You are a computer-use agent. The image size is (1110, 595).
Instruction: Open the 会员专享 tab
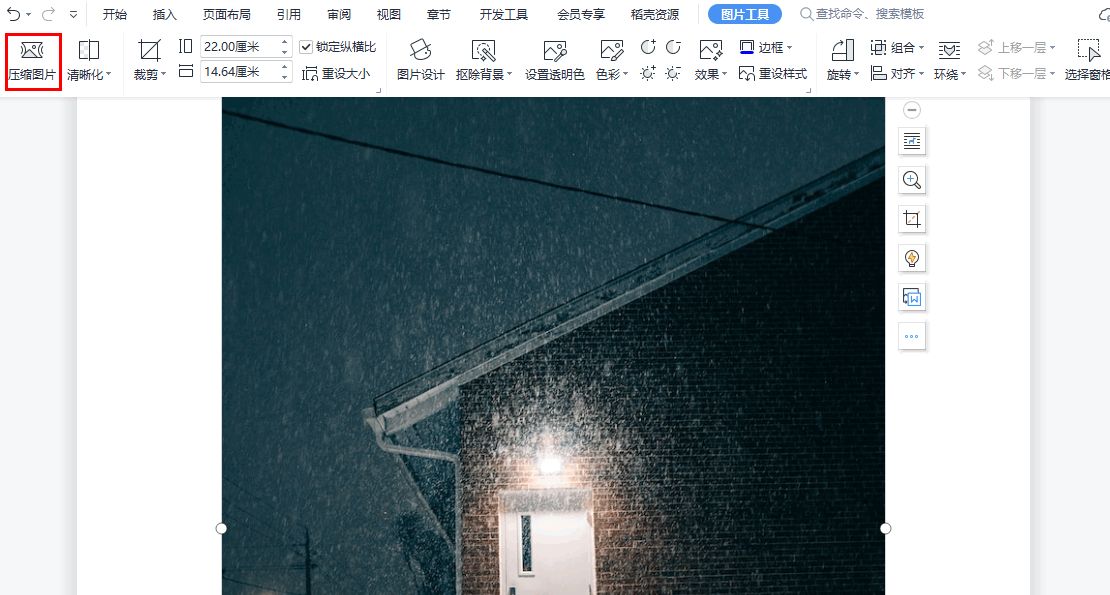pyautogui.click(x=581, y=14)
